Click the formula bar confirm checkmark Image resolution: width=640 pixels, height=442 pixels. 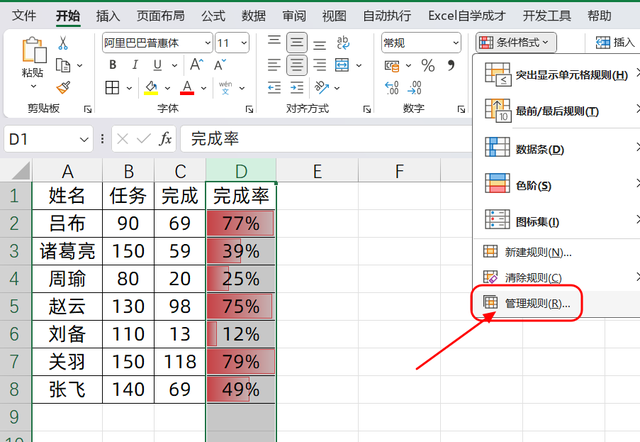coord(144,139)
